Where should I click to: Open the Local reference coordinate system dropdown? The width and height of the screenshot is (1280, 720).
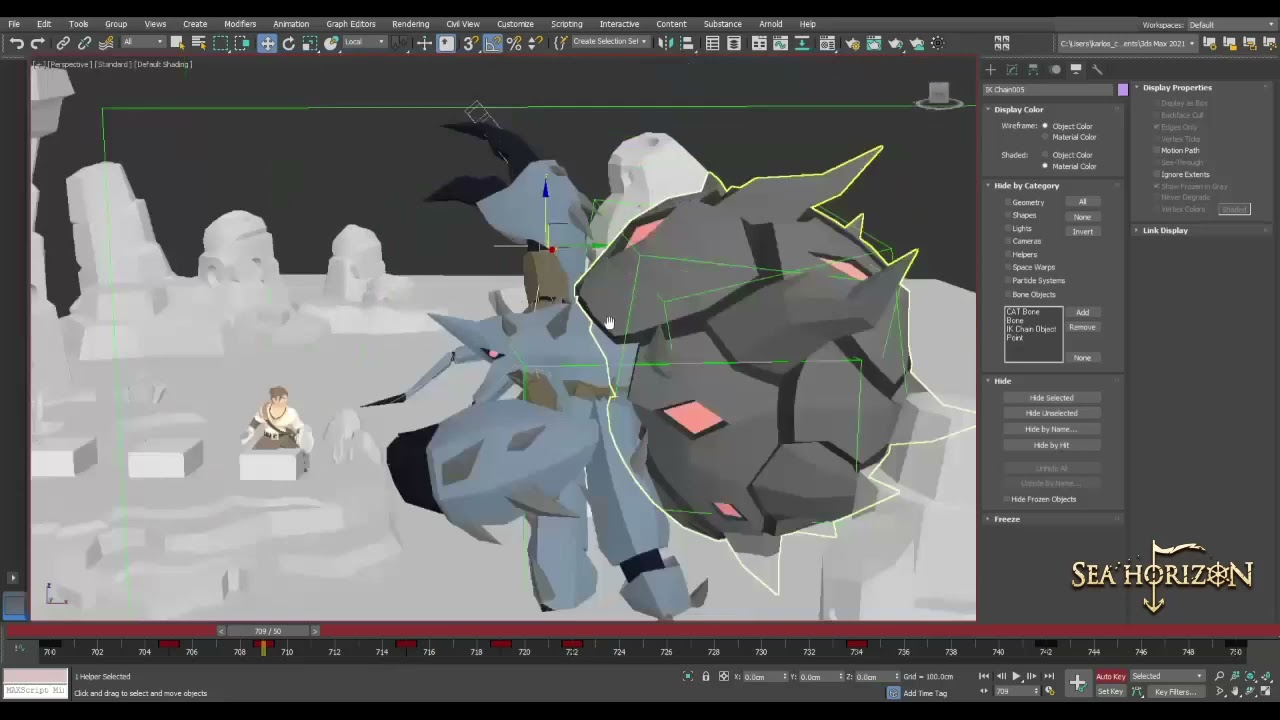(365, 43)
